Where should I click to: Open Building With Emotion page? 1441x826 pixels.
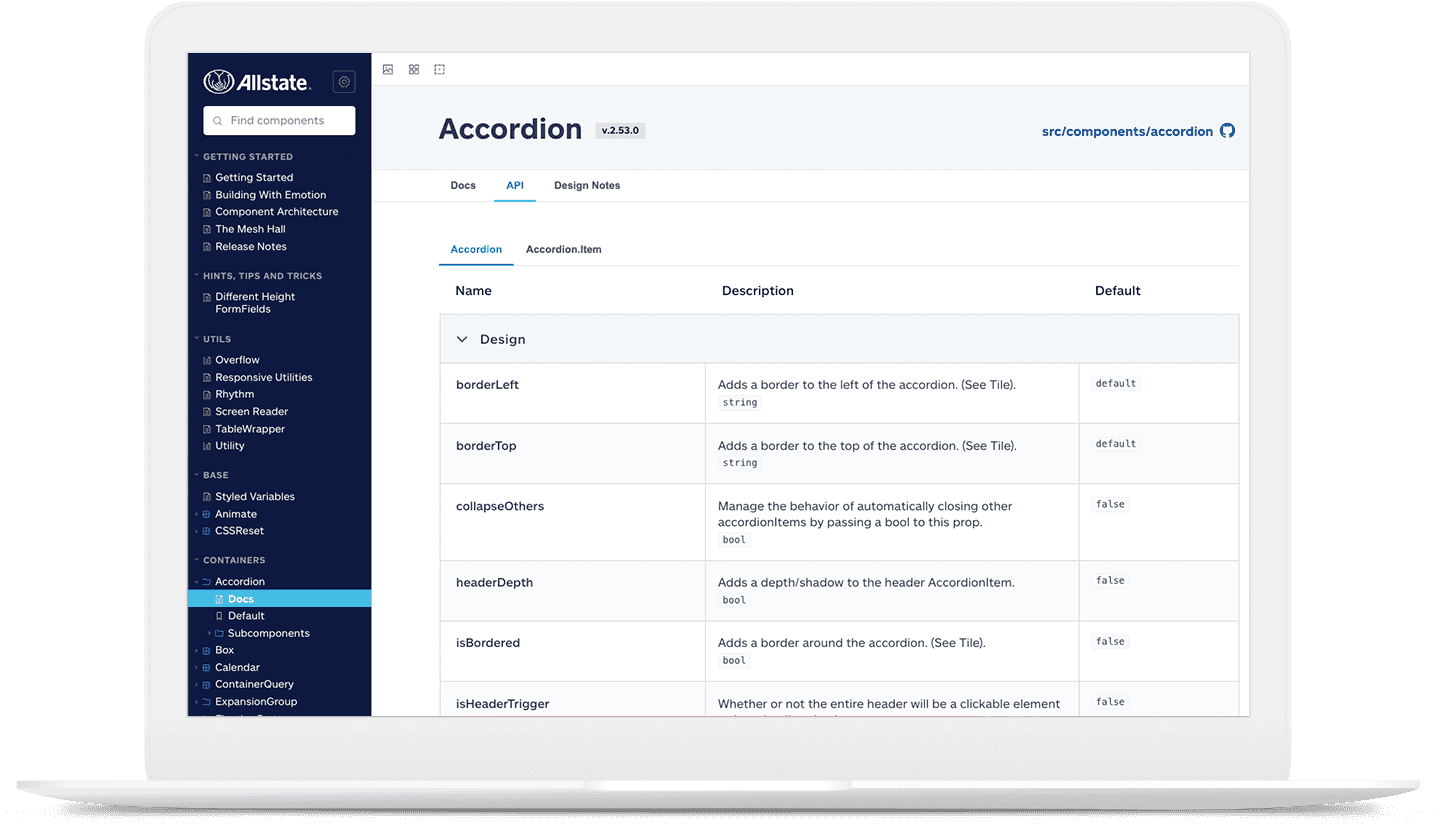coord(271,195)
